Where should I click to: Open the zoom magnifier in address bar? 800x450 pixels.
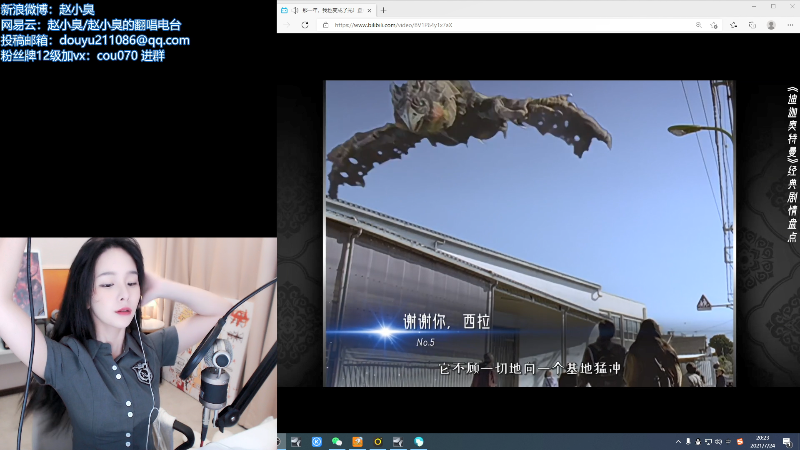(x=698, y=25)
